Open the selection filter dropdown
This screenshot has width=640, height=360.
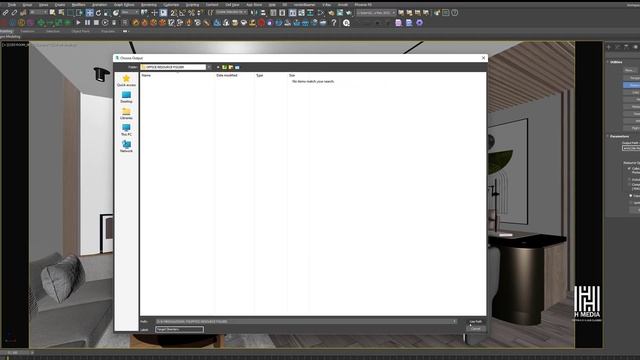38,13
